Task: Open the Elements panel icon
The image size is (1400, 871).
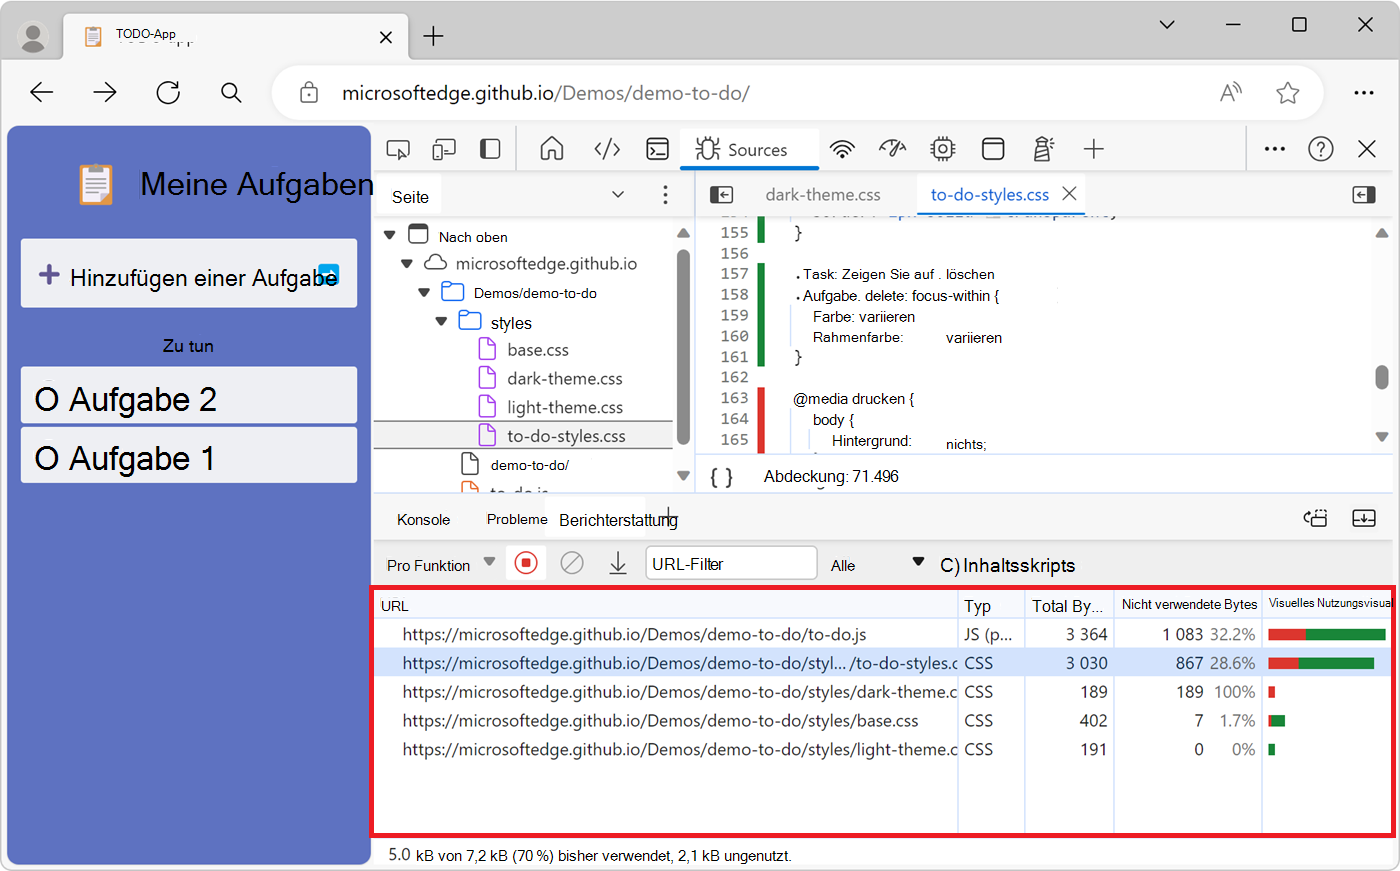Action: pos(607,148)
